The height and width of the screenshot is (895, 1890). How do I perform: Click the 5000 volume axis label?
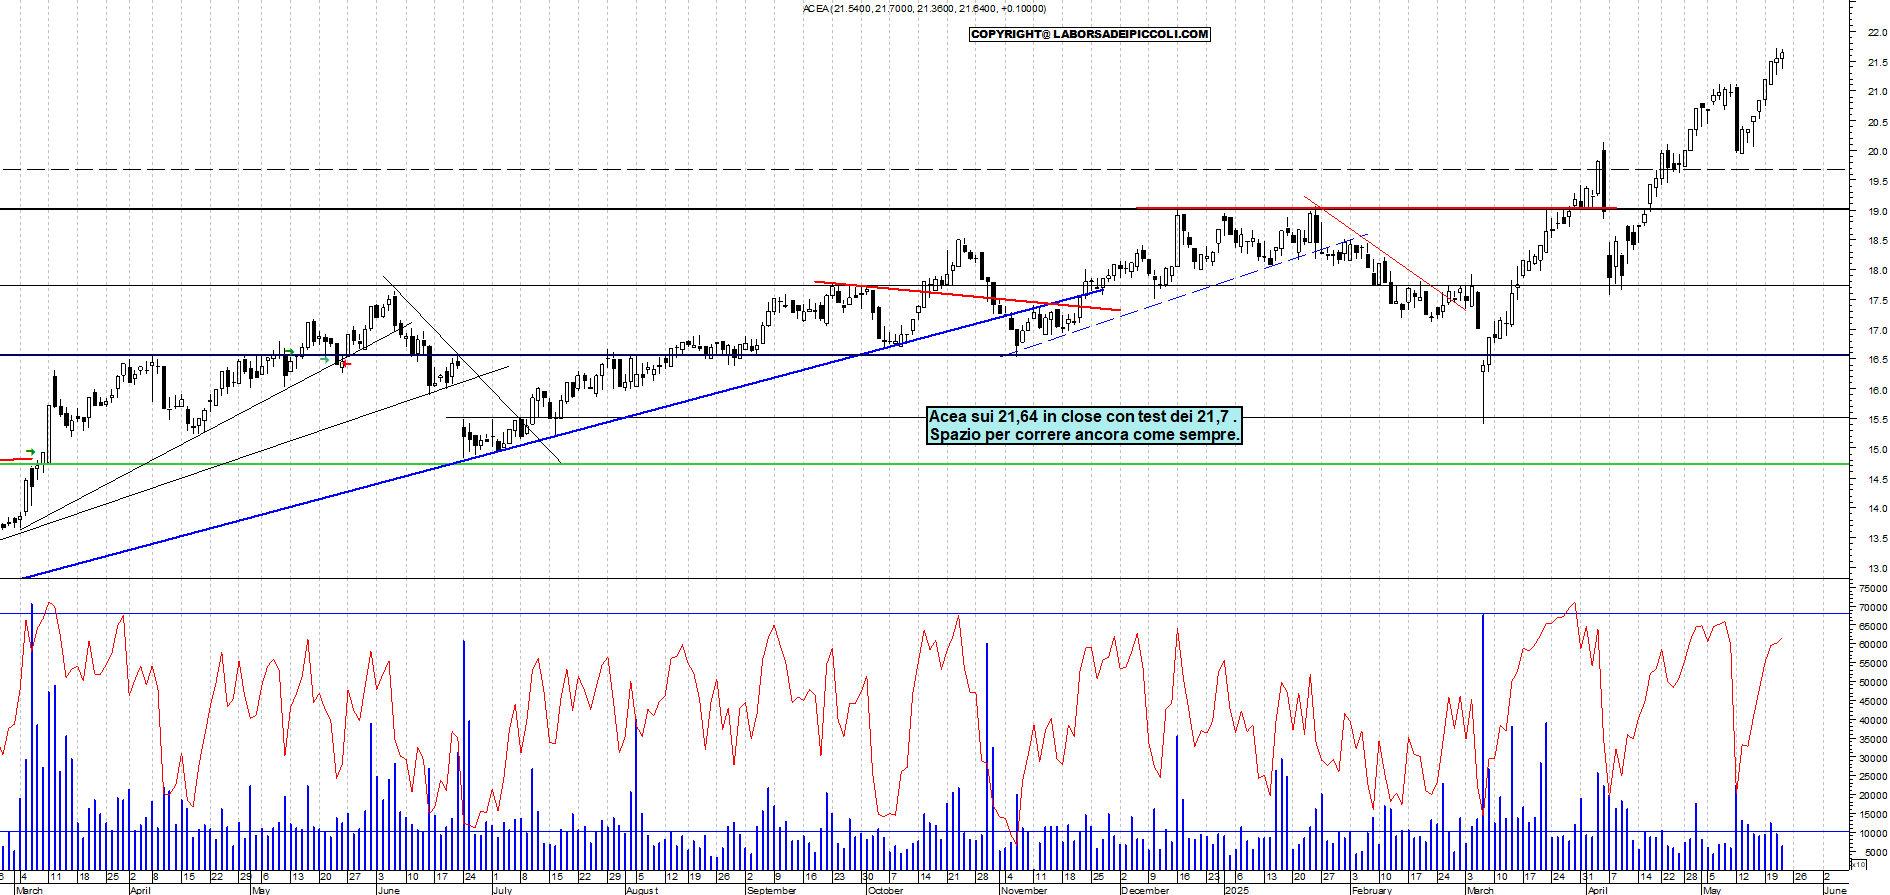(1875, 853)
